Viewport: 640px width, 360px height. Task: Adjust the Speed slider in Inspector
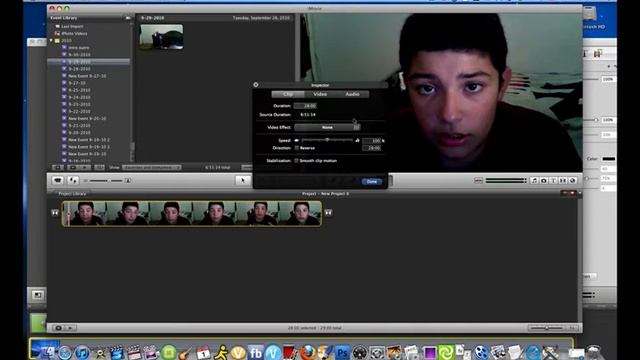[327, 140]
